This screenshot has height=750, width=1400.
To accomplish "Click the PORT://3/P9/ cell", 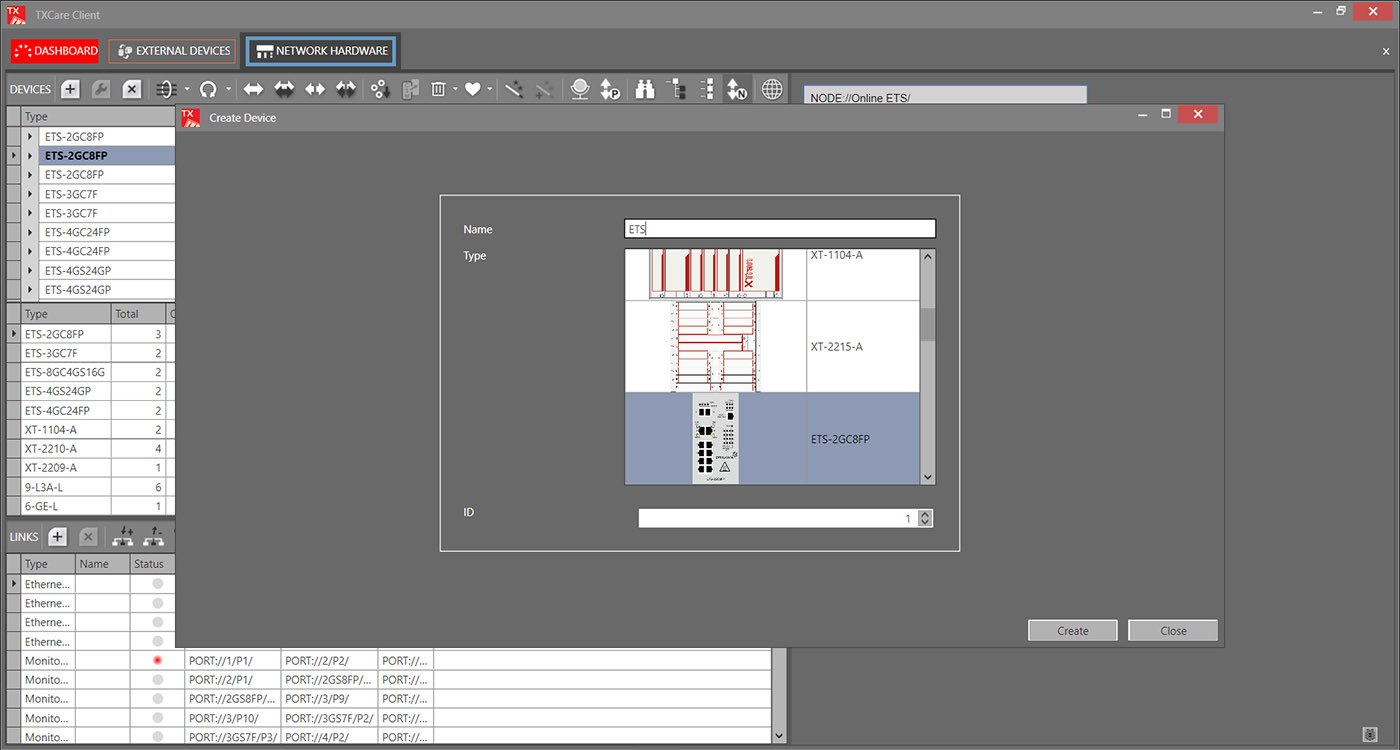I will coord(328,699).
